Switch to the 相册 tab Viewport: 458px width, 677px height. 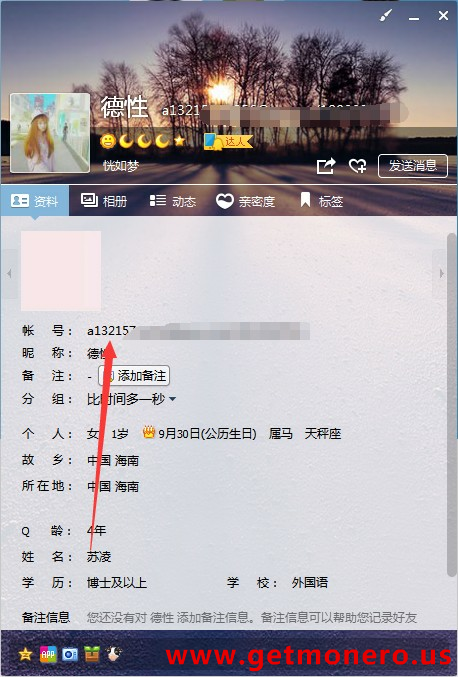104,201
